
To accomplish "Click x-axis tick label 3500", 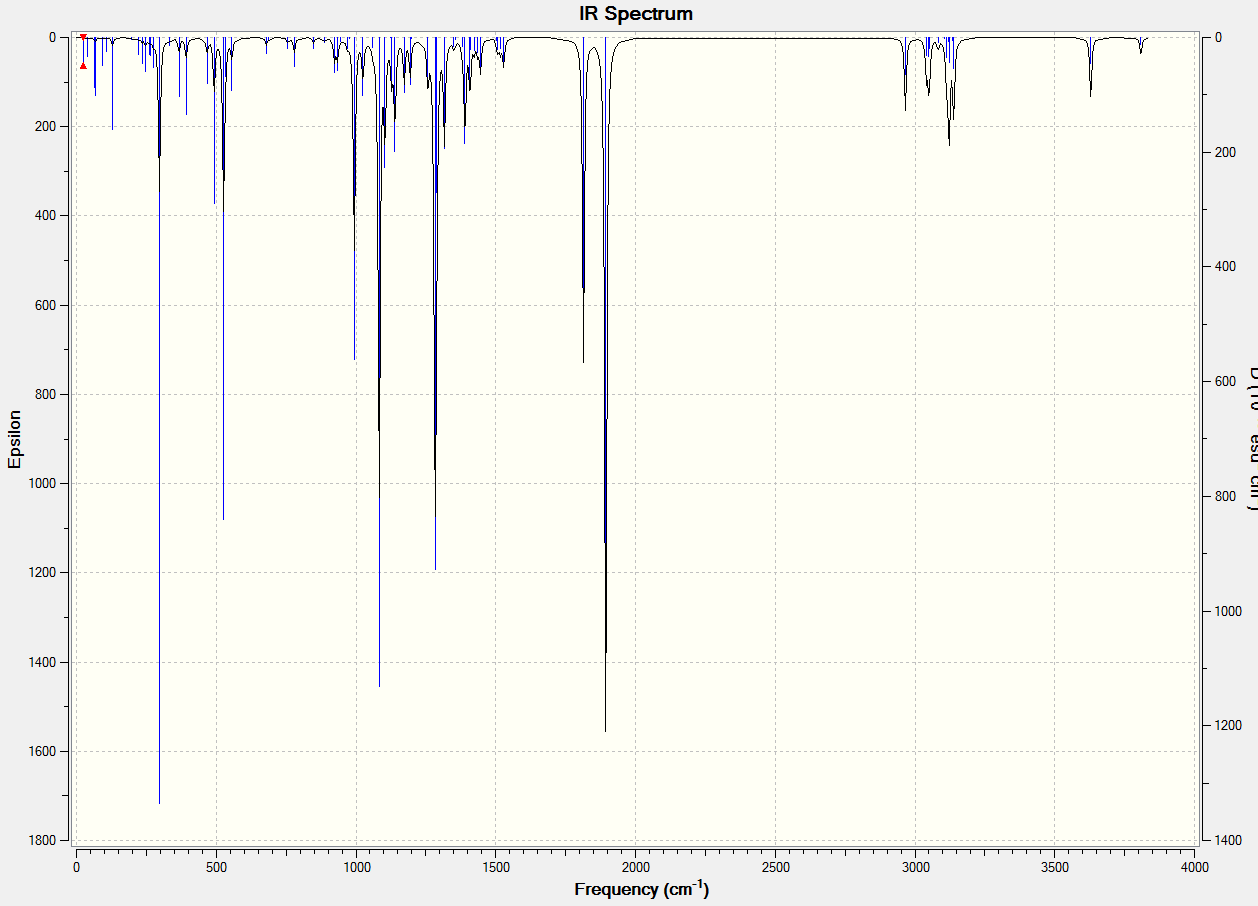I will pyautogui.click(x=1055, y=866).
